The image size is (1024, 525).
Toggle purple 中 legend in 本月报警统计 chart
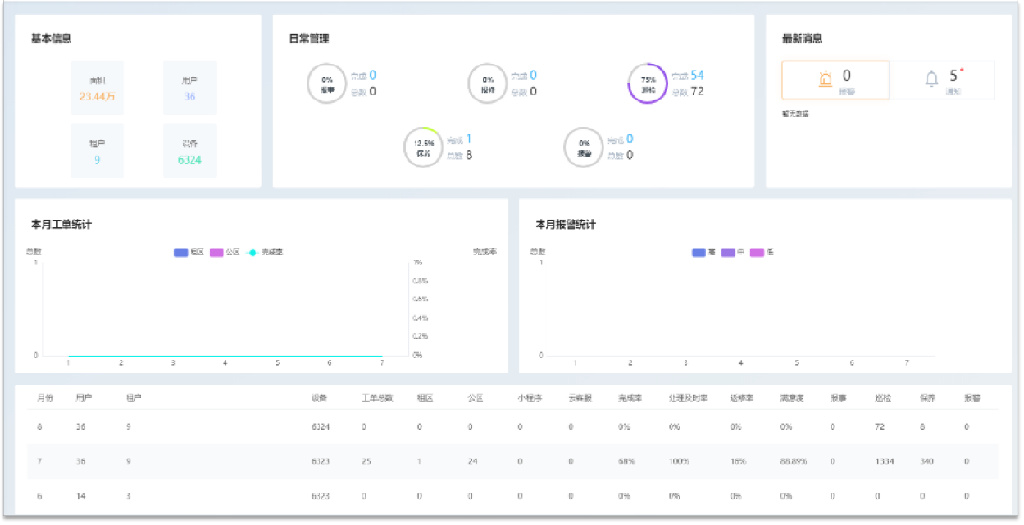point(733,252)
